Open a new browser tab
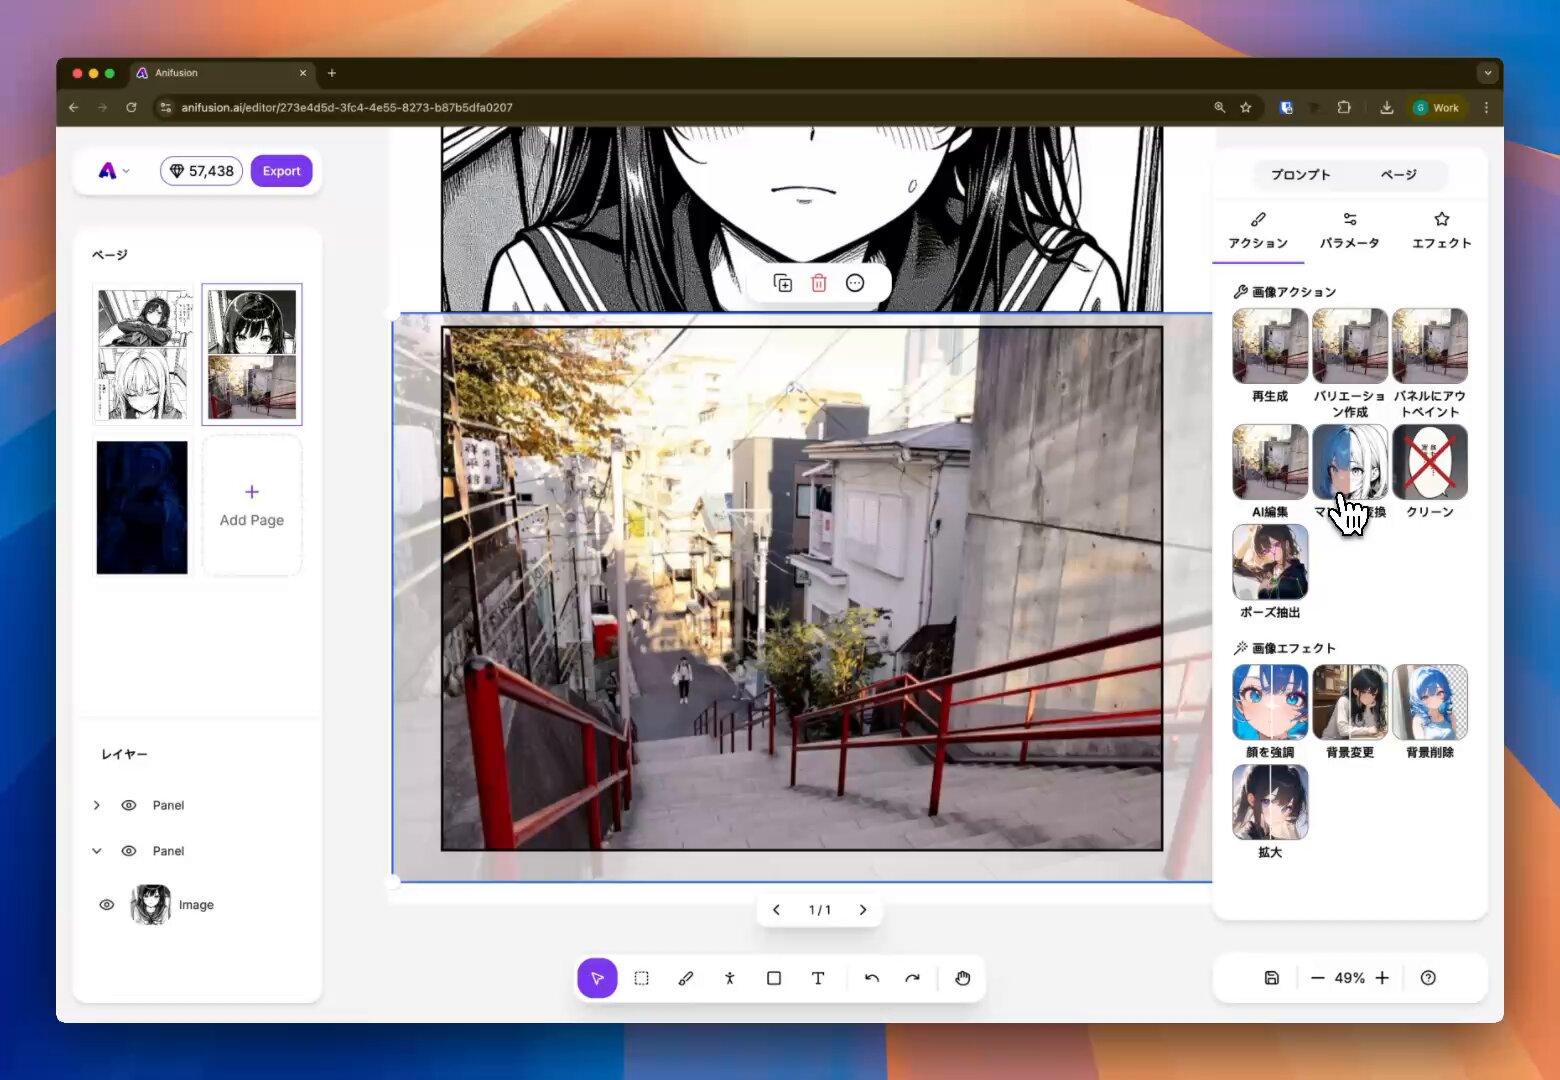 click(x=332, y=73)
